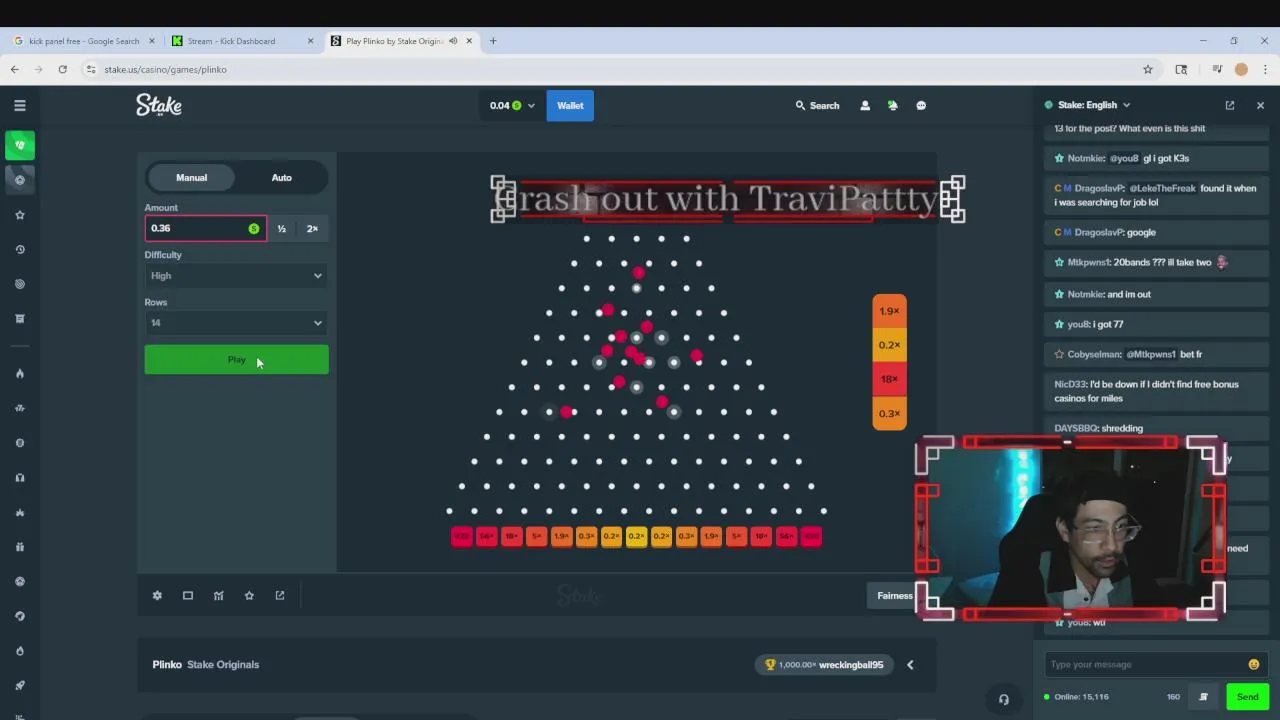
Task: Open the gift box icon in sidebar
Action: coord(19,547)
